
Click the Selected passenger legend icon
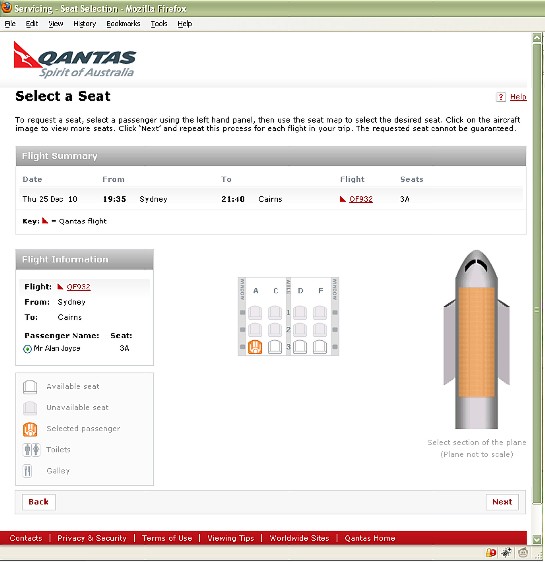[x=30, y=429]
